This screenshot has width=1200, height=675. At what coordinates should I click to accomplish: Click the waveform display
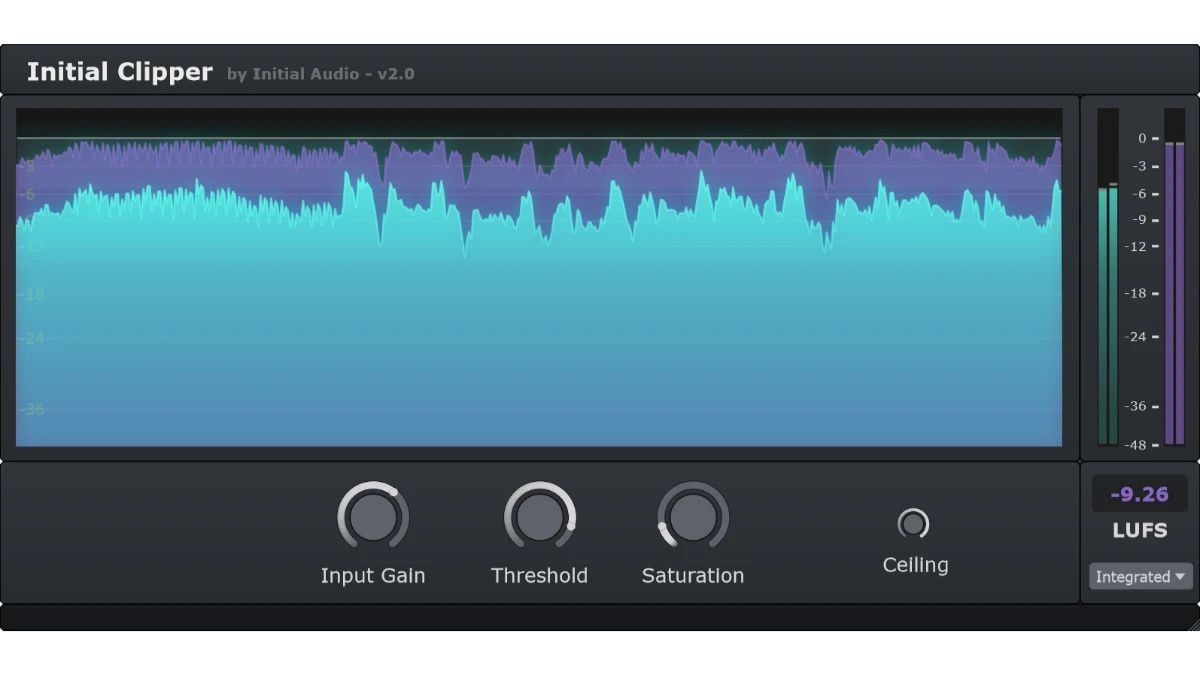(x=539, y=277)
